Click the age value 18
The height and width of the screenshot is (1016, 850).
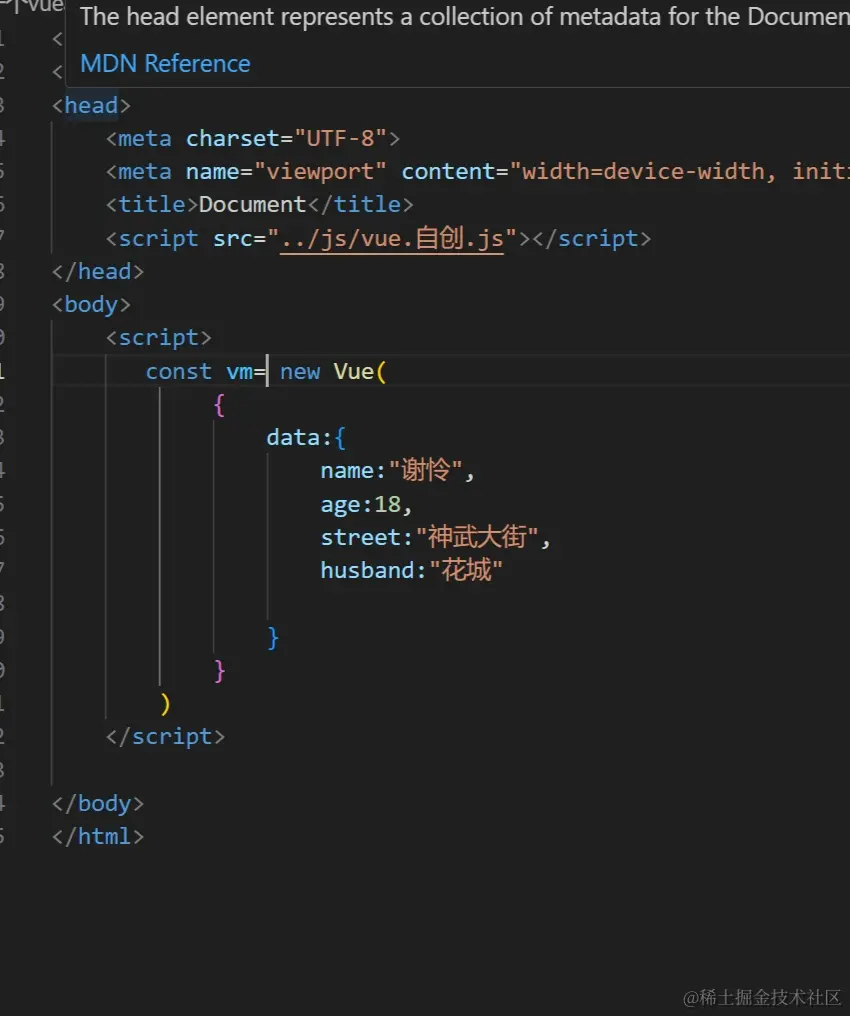[x=387, y=504]
